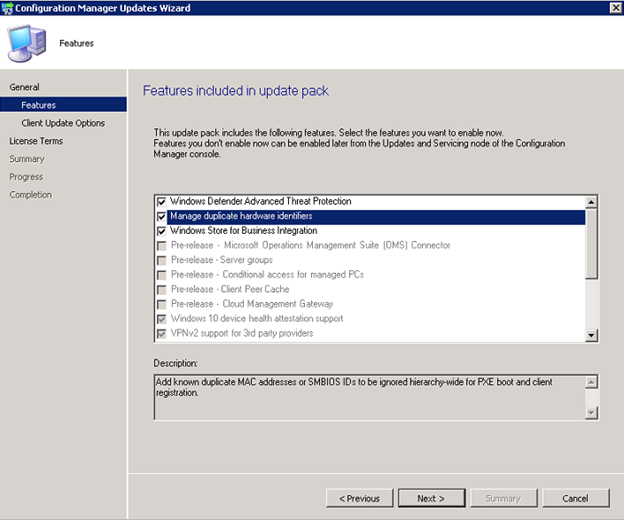Toggle Windows 10 device health attestation checkbox

click(x=161, y=319)
